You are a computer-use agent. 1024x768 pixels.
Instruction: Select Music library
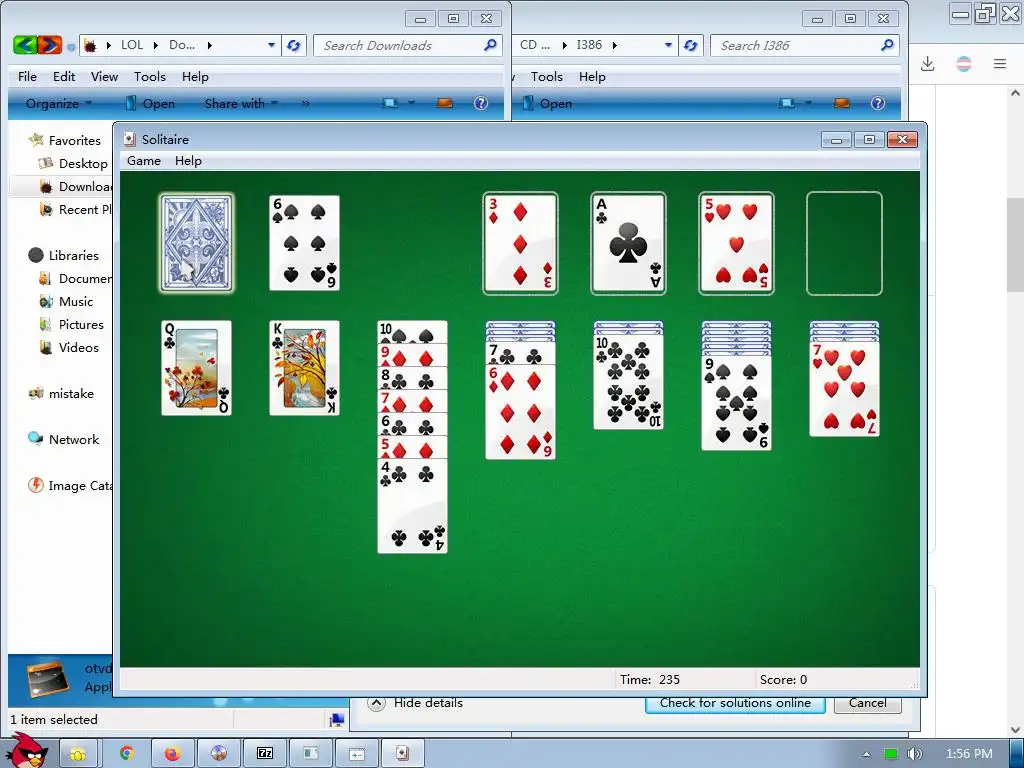(x=76, y=302)
